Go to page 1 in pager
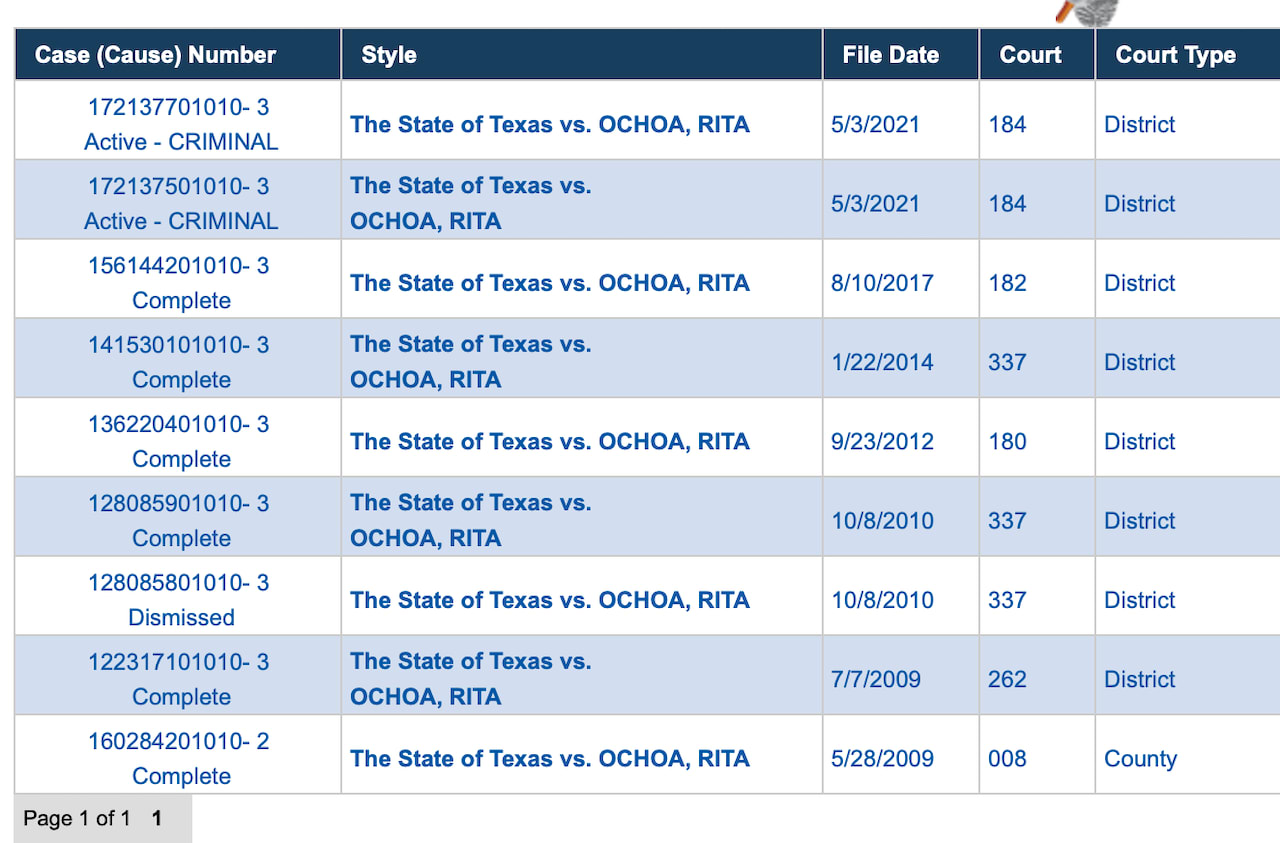This screenshot has height=843, width=1280. point(157,819)
